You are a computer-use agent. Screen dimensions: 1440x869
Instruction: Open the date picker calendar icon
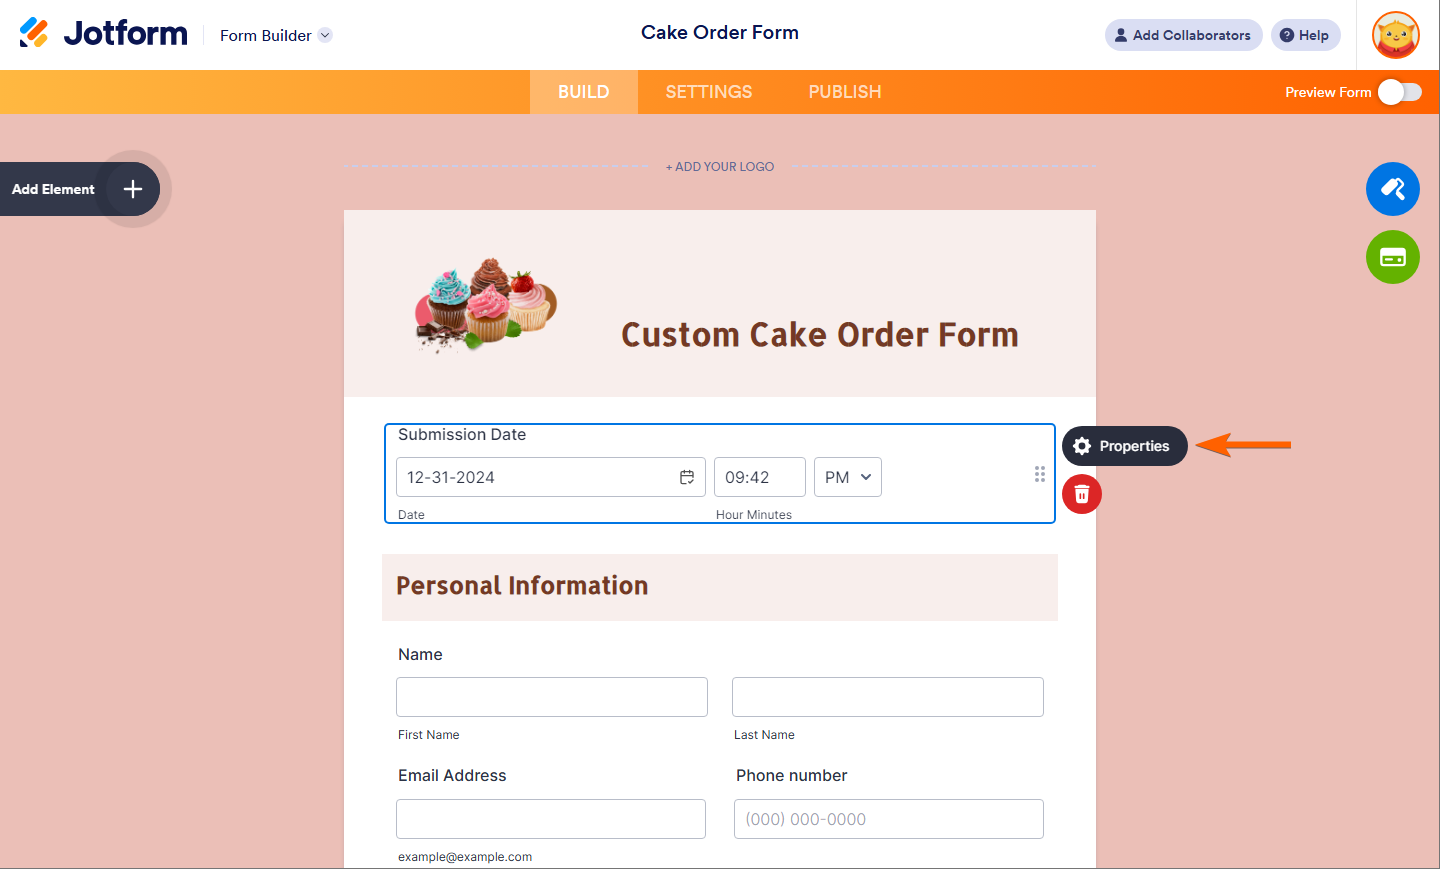(x=687, y=477)
